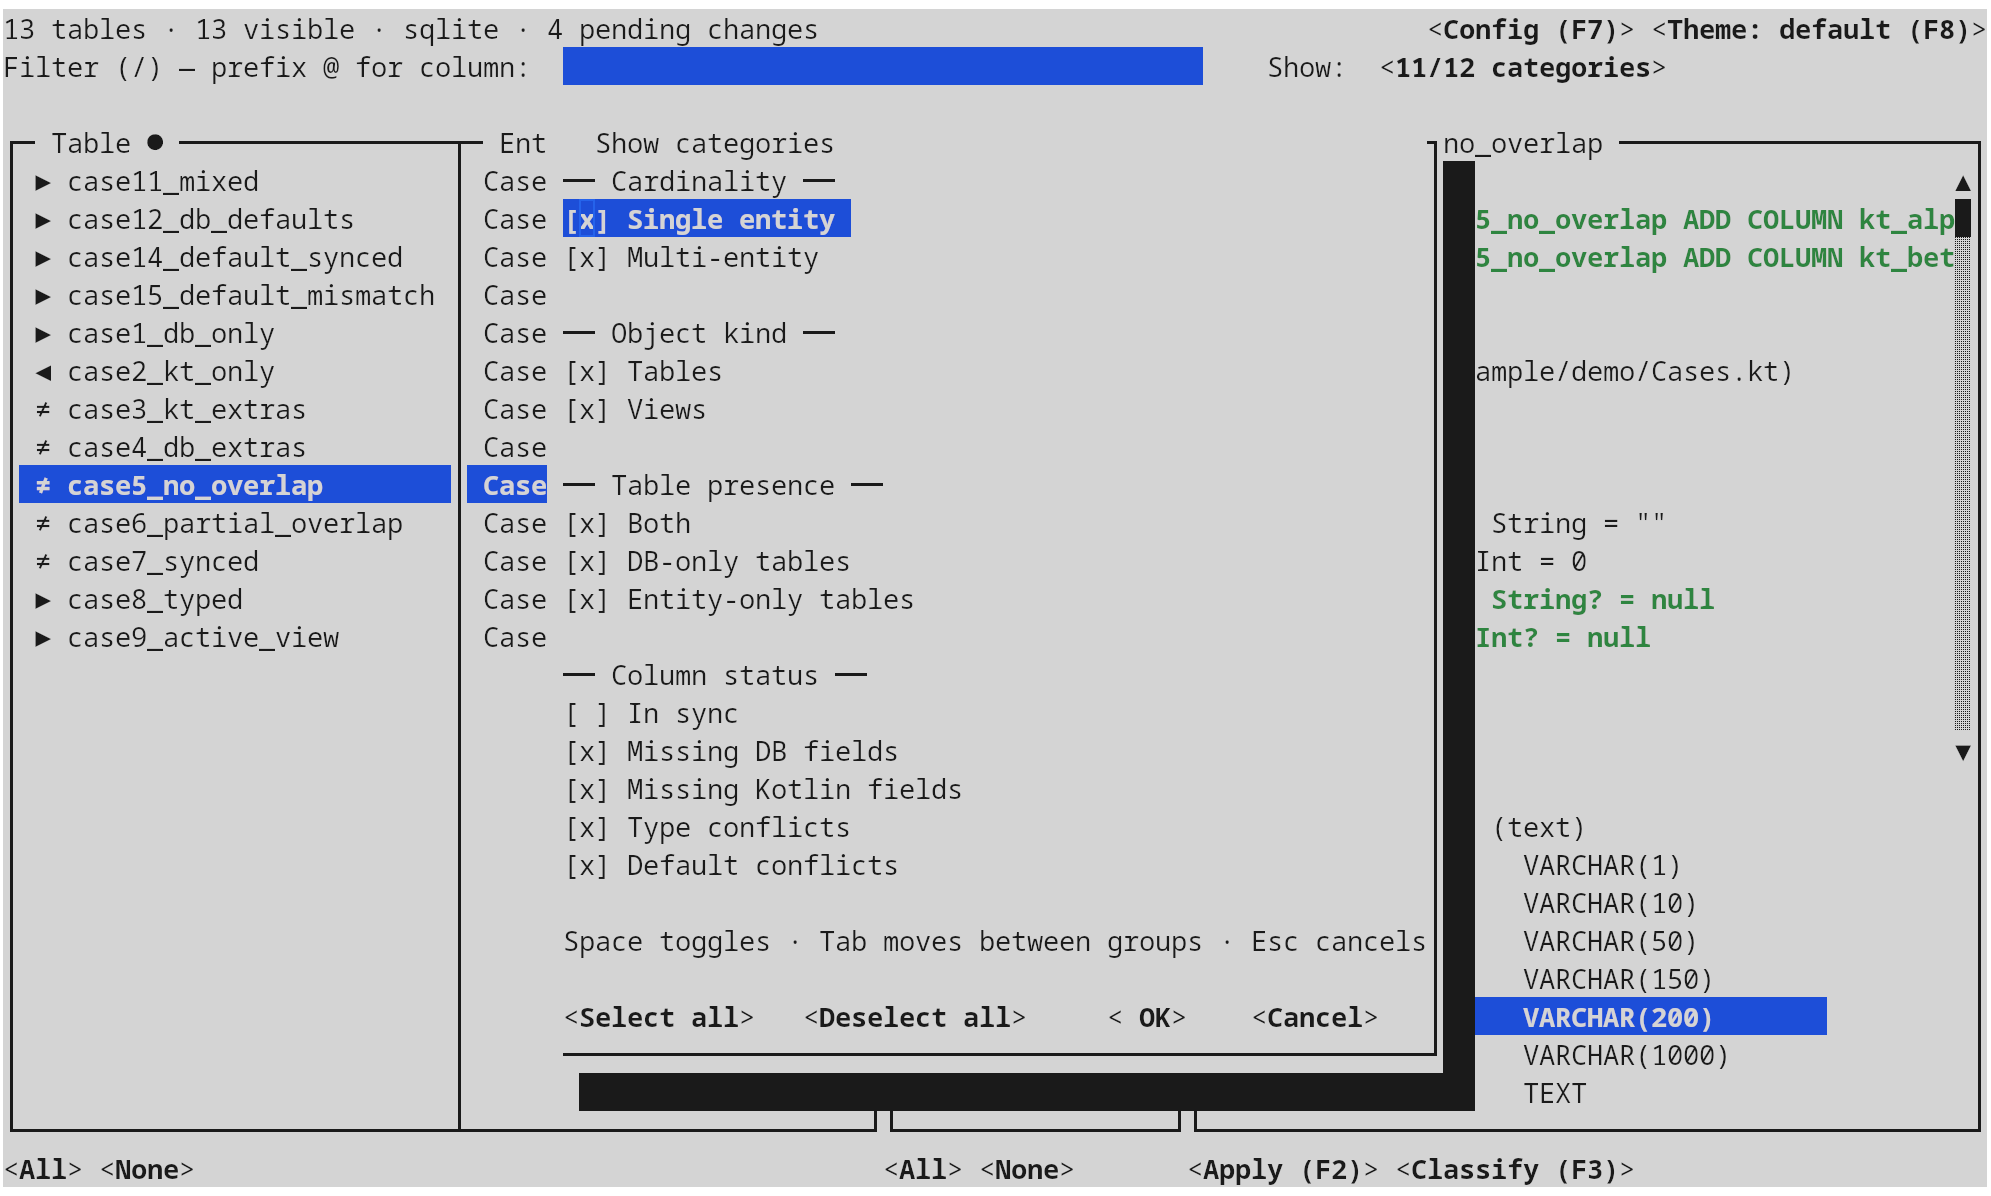
Task: Open Theme: default (F8) switcher
Action: tap(1819, 30)
